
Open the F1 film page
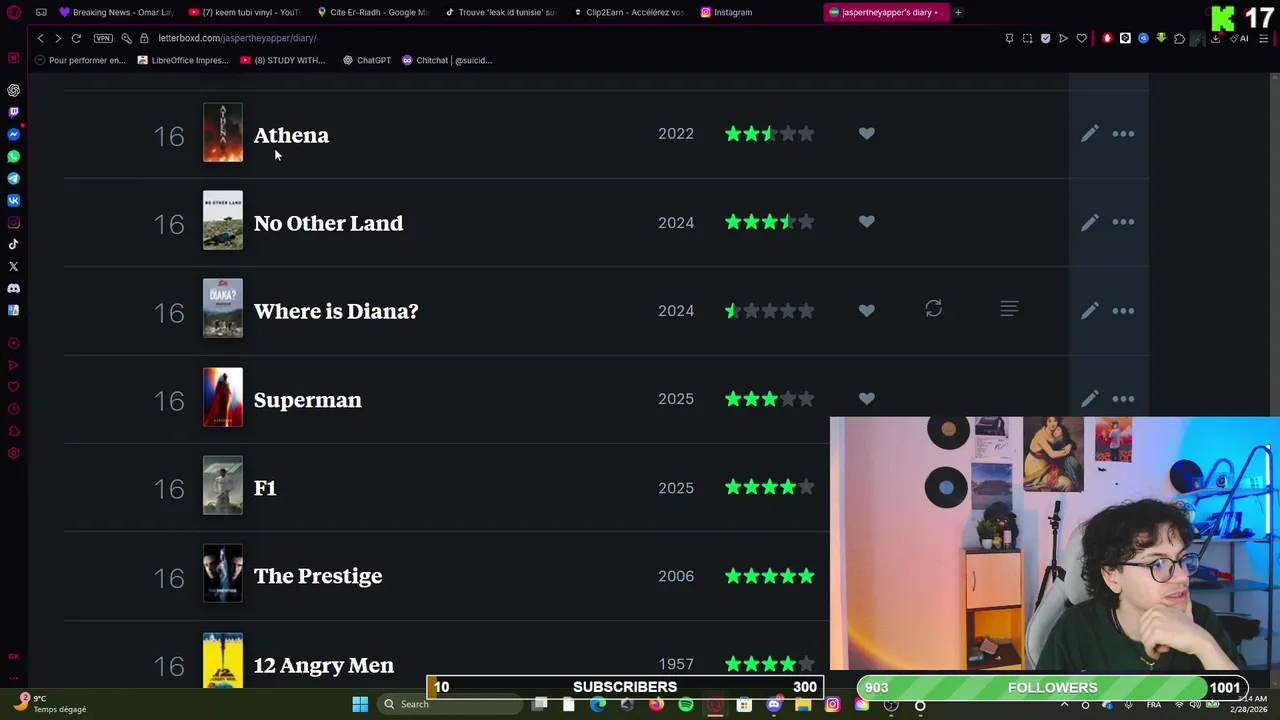click(265, 488)
